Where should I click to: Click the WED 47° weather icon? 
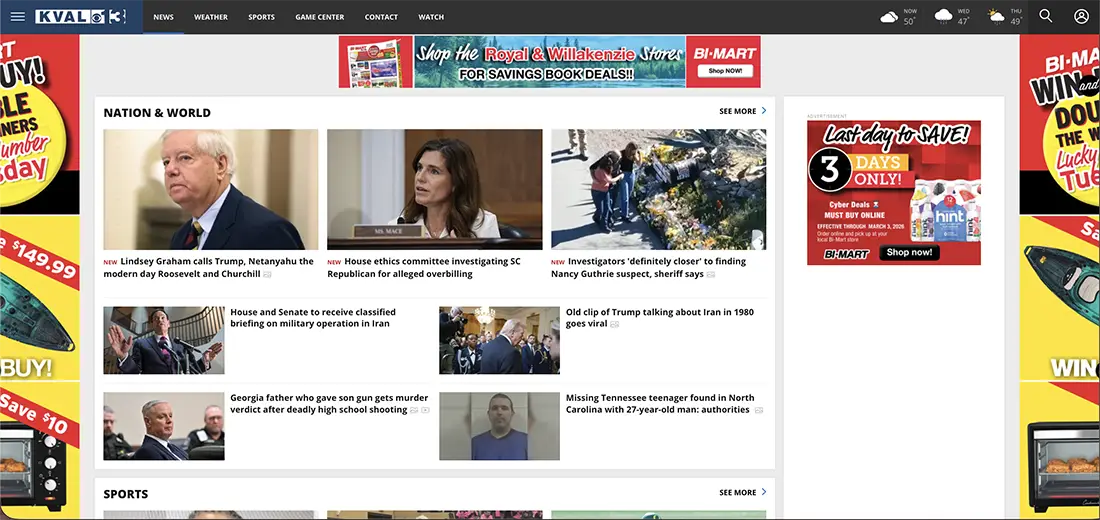[944, 16]
